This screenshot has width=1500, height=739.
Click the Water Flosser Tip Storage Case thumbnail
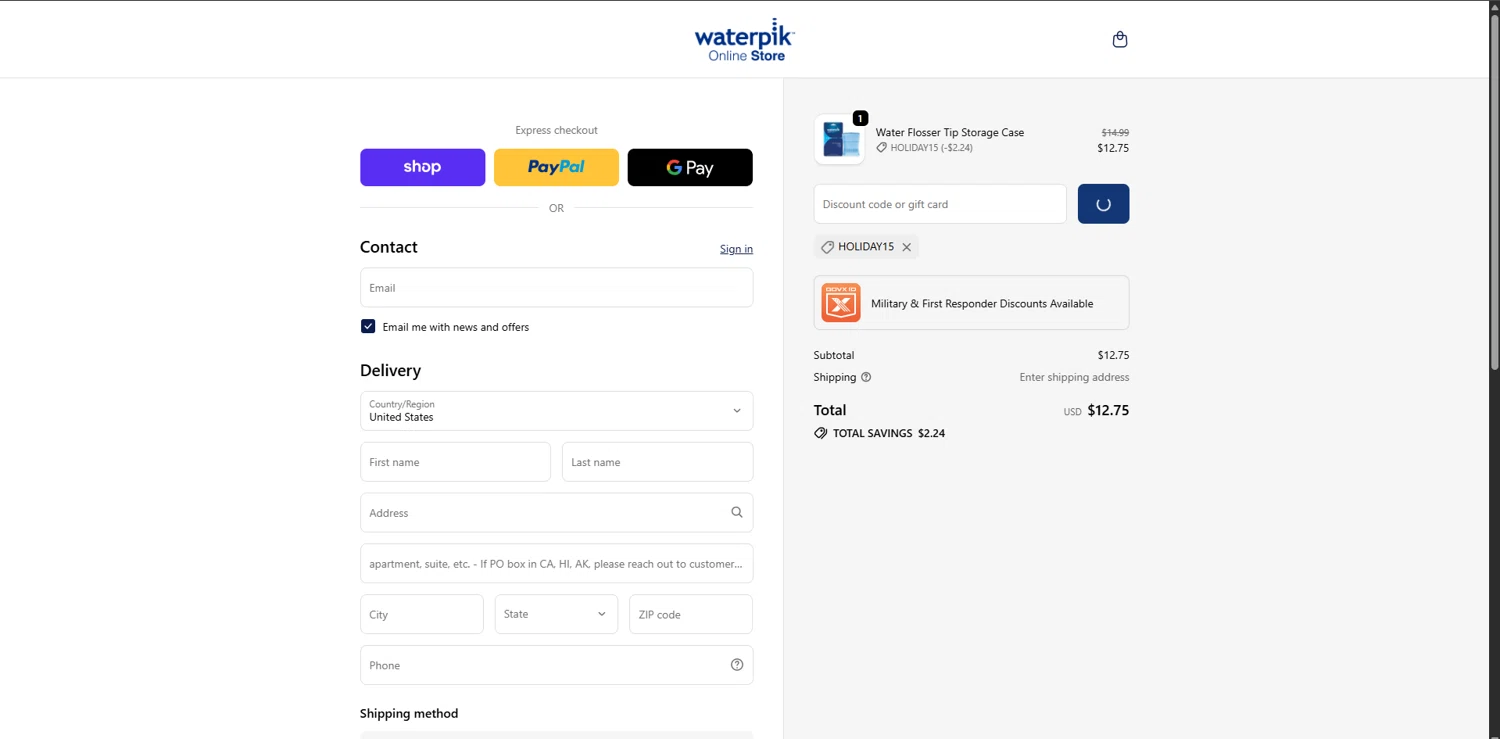click(x=839, y=139)
